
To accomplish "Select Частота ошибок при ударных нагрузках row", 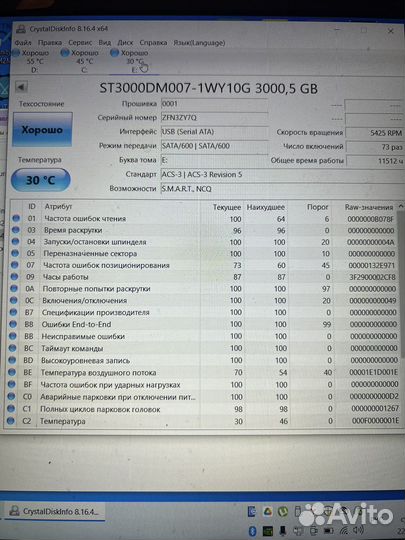I will point(203,384).
